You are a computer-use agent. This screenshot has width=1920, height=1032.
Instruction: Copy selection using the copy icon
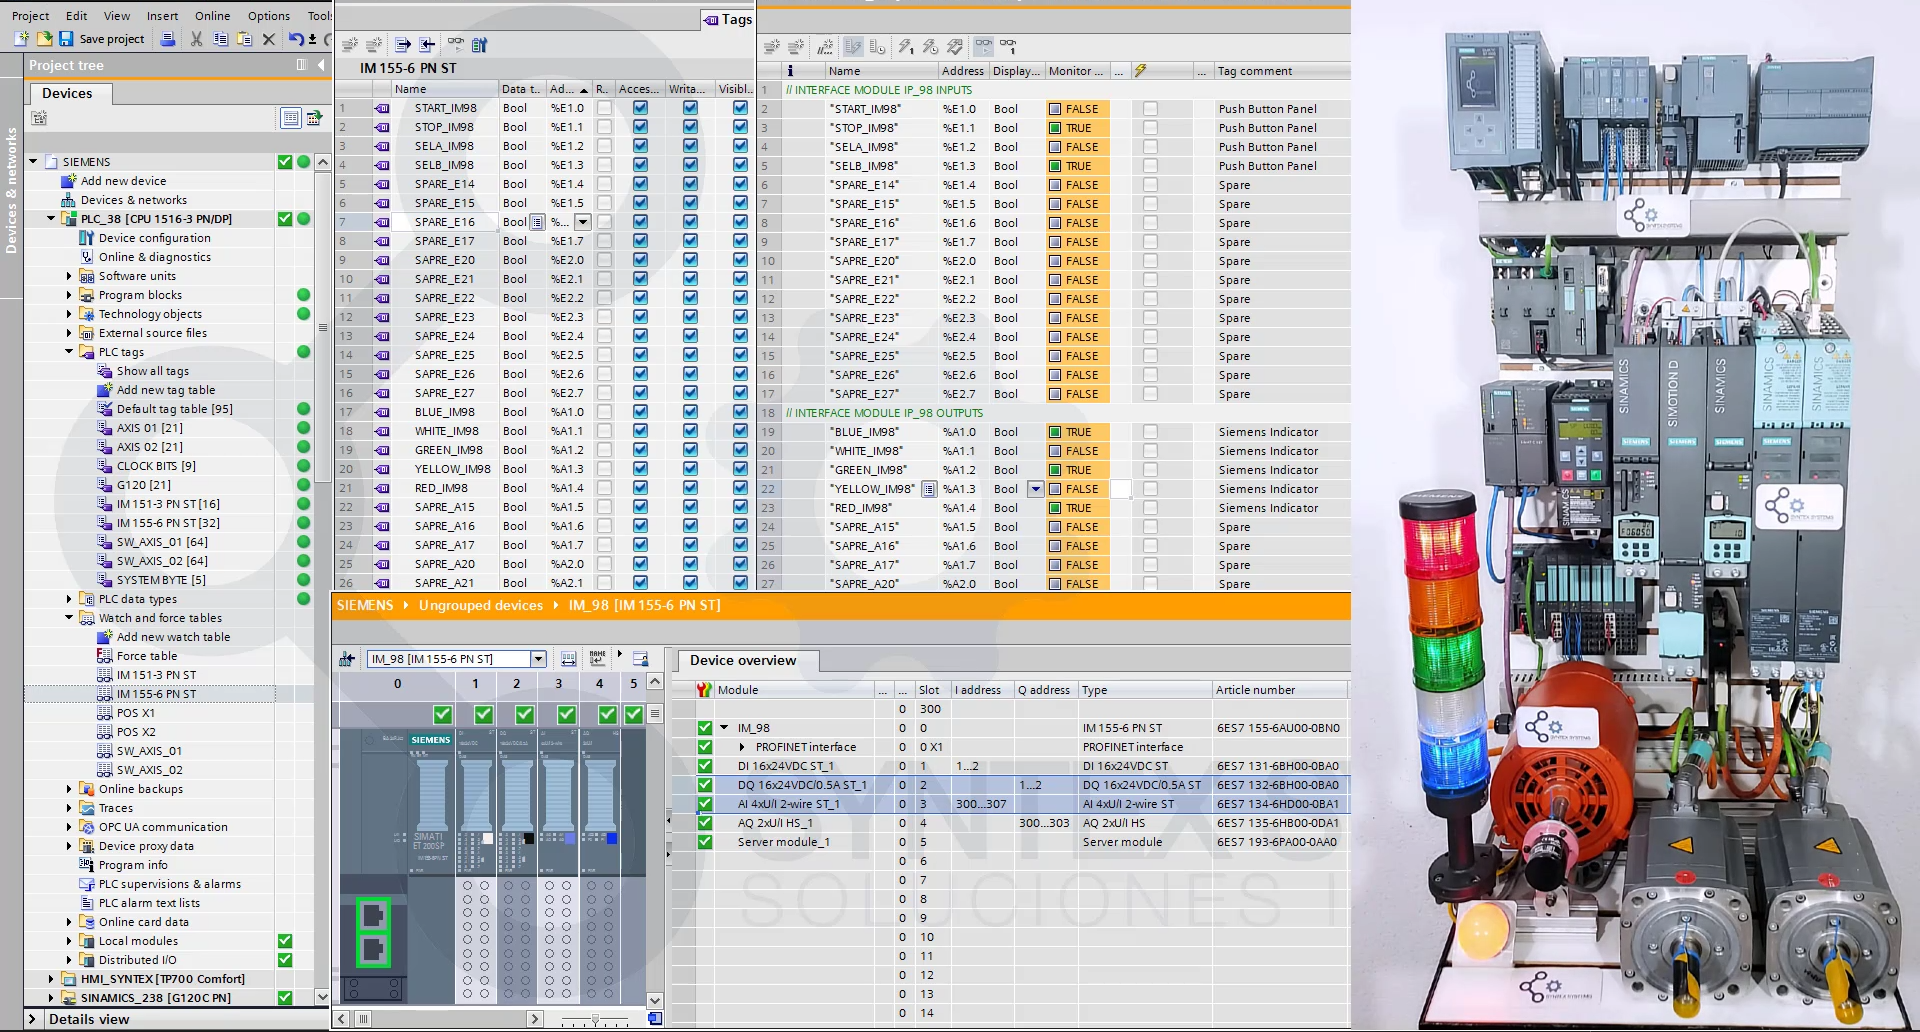220,39
